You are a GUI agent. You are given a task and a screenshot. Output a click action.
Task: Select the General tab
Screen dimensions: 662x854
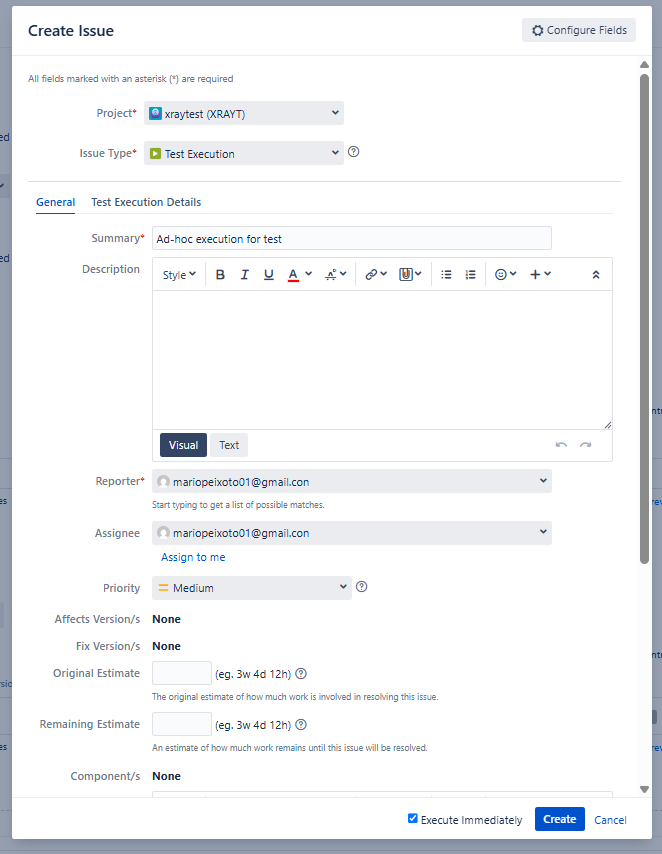click(55, 202)
